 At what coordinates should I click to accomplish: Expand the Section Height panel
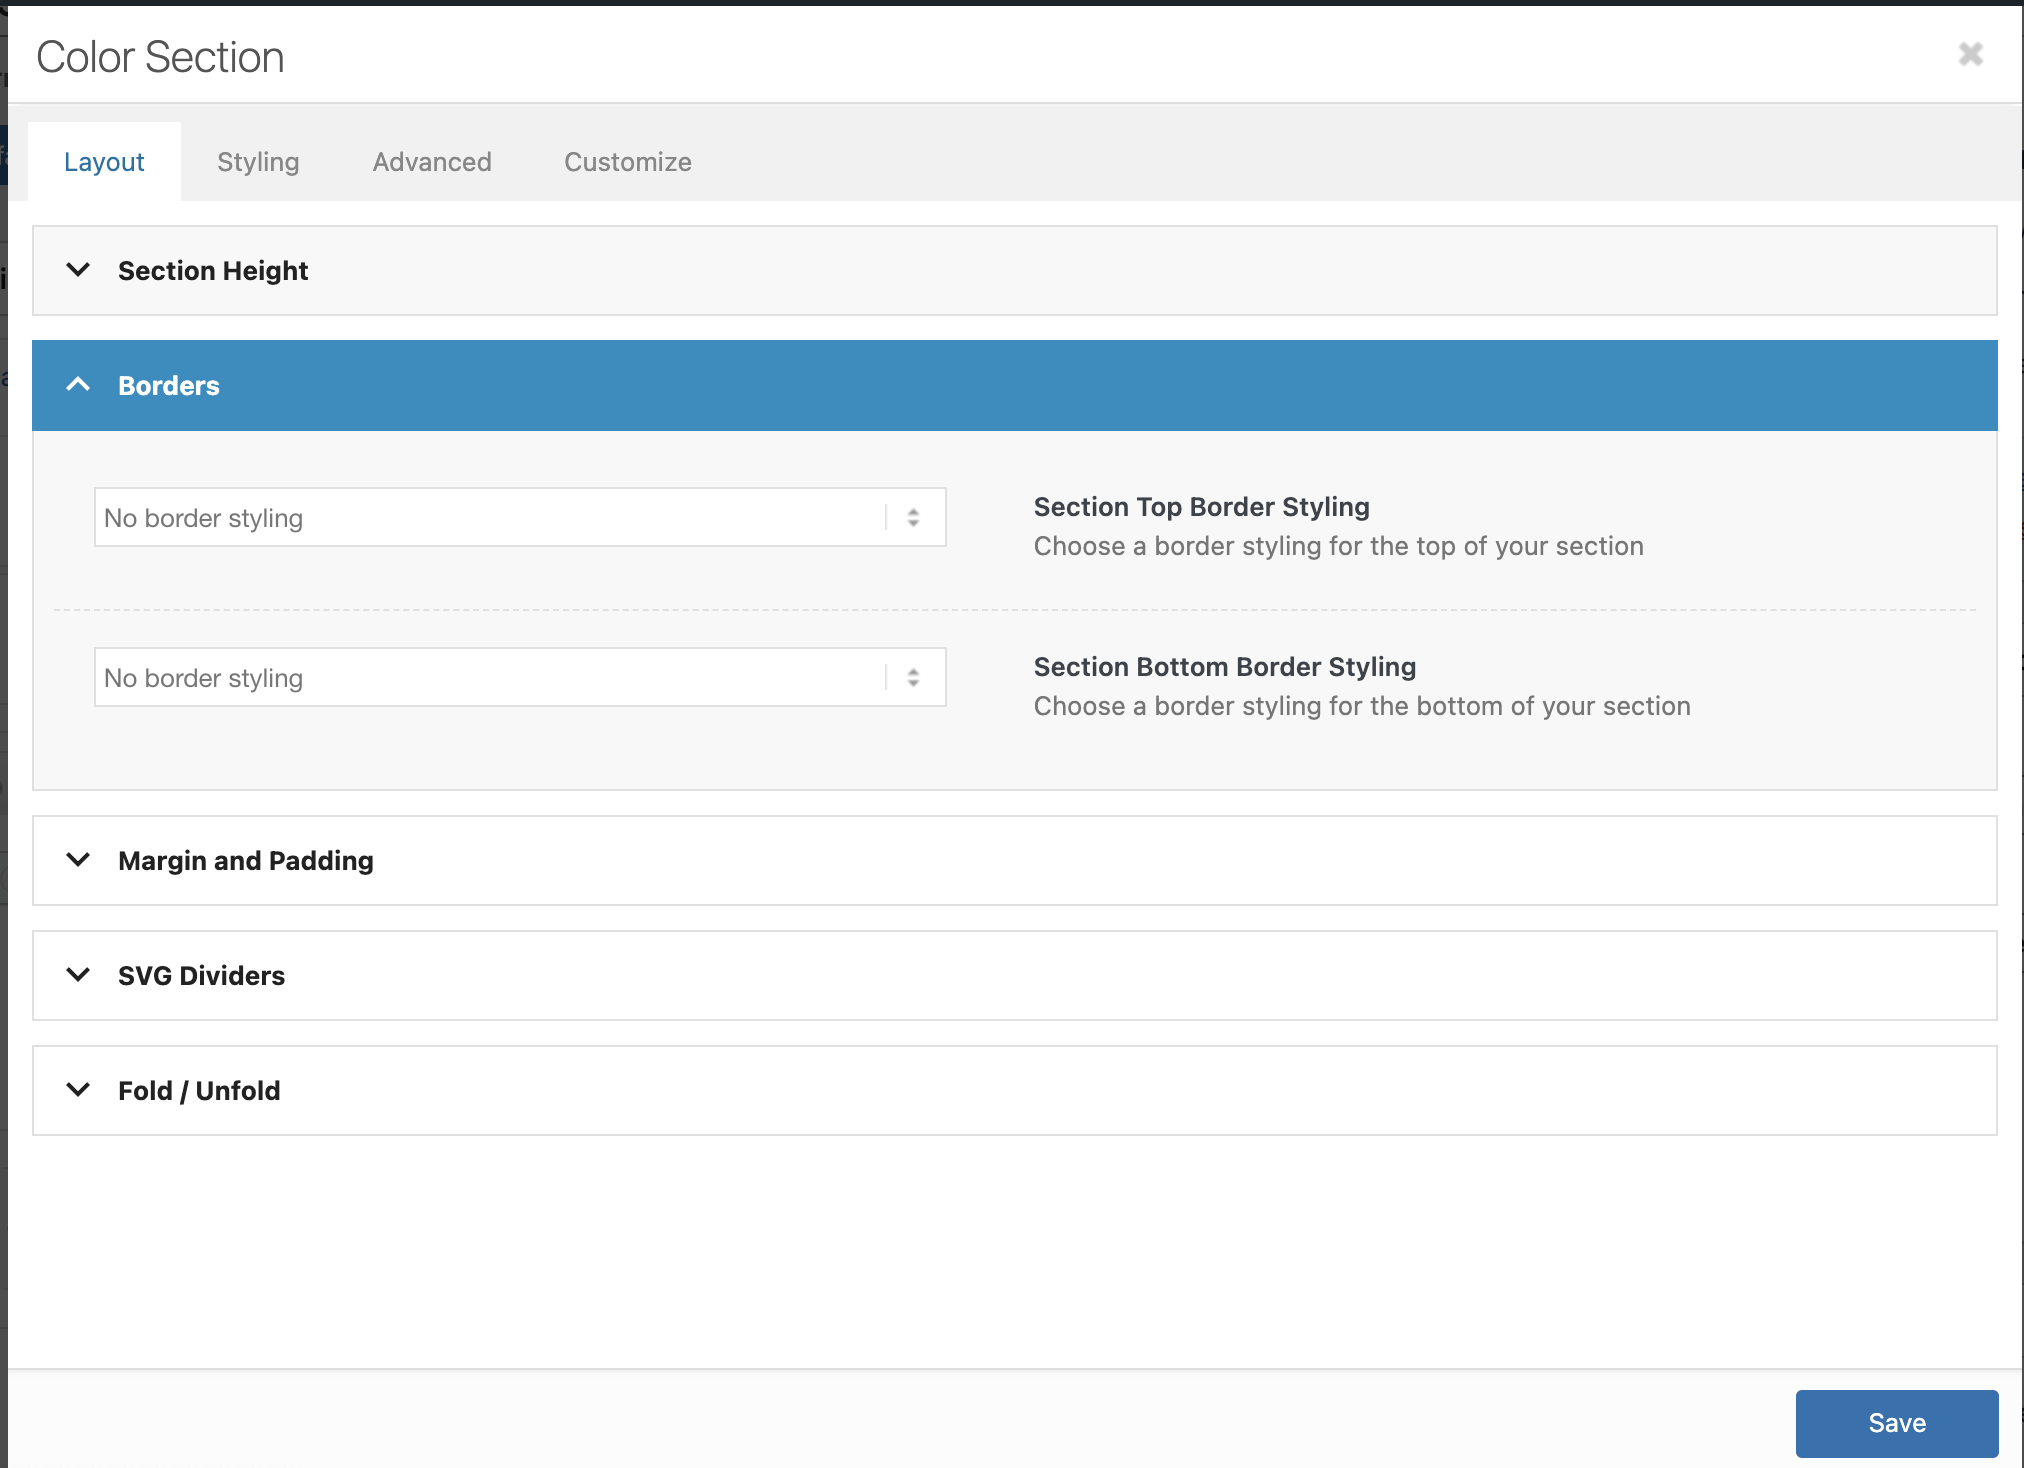[x=213, y=271]
